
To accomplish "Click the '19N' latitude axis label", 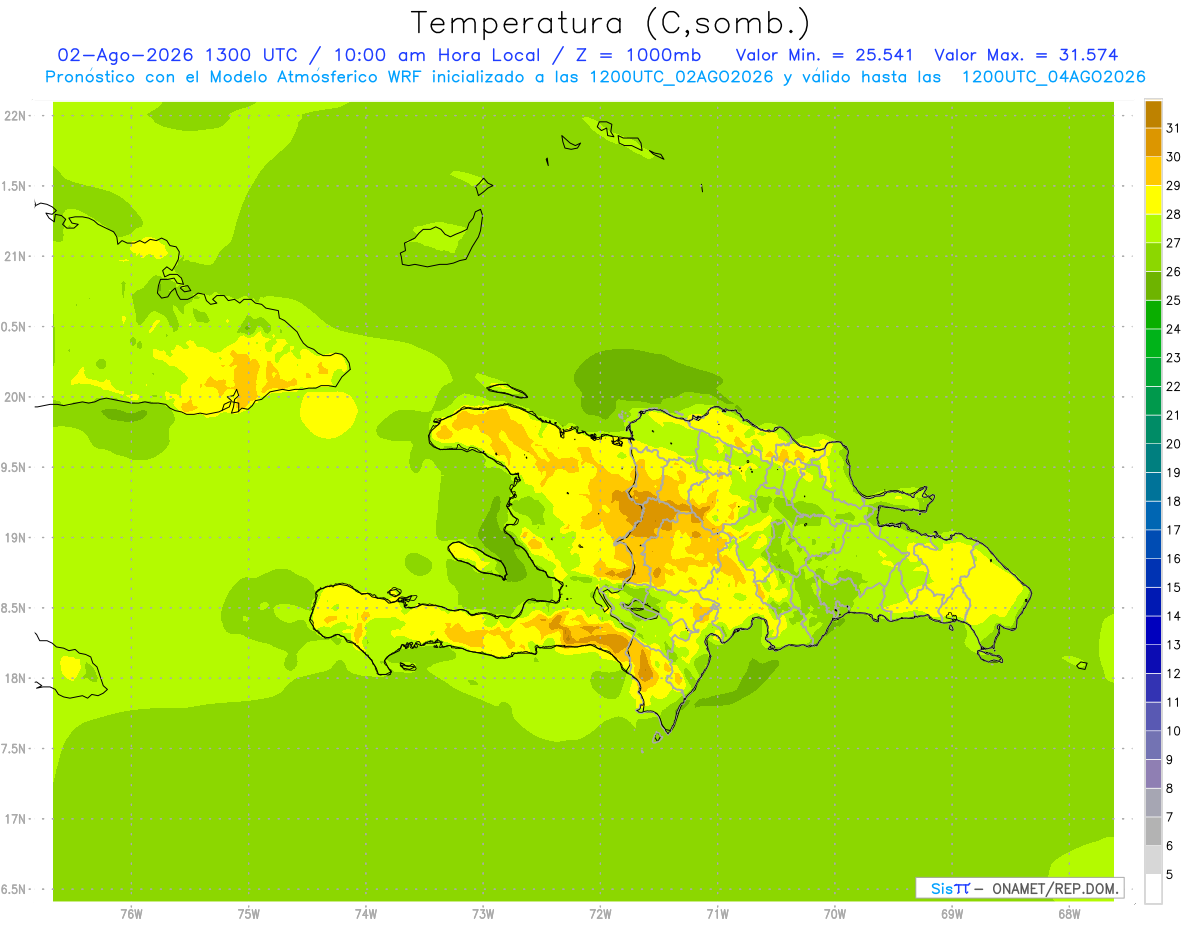I will (x=15, y=538).
